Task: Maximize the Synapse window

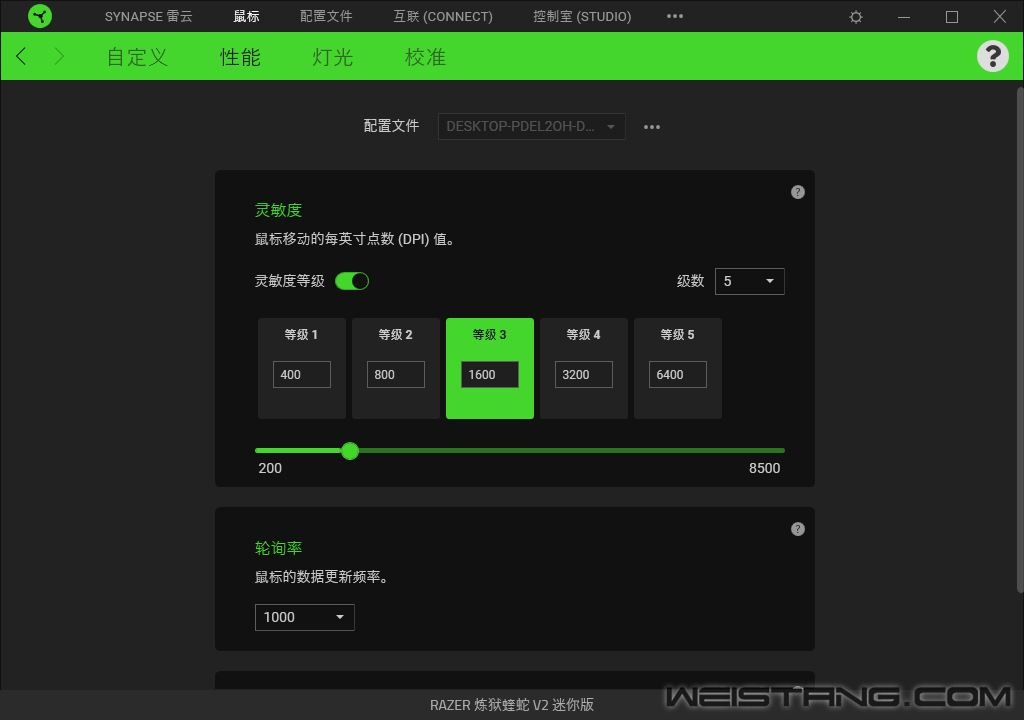Action: 952,17
